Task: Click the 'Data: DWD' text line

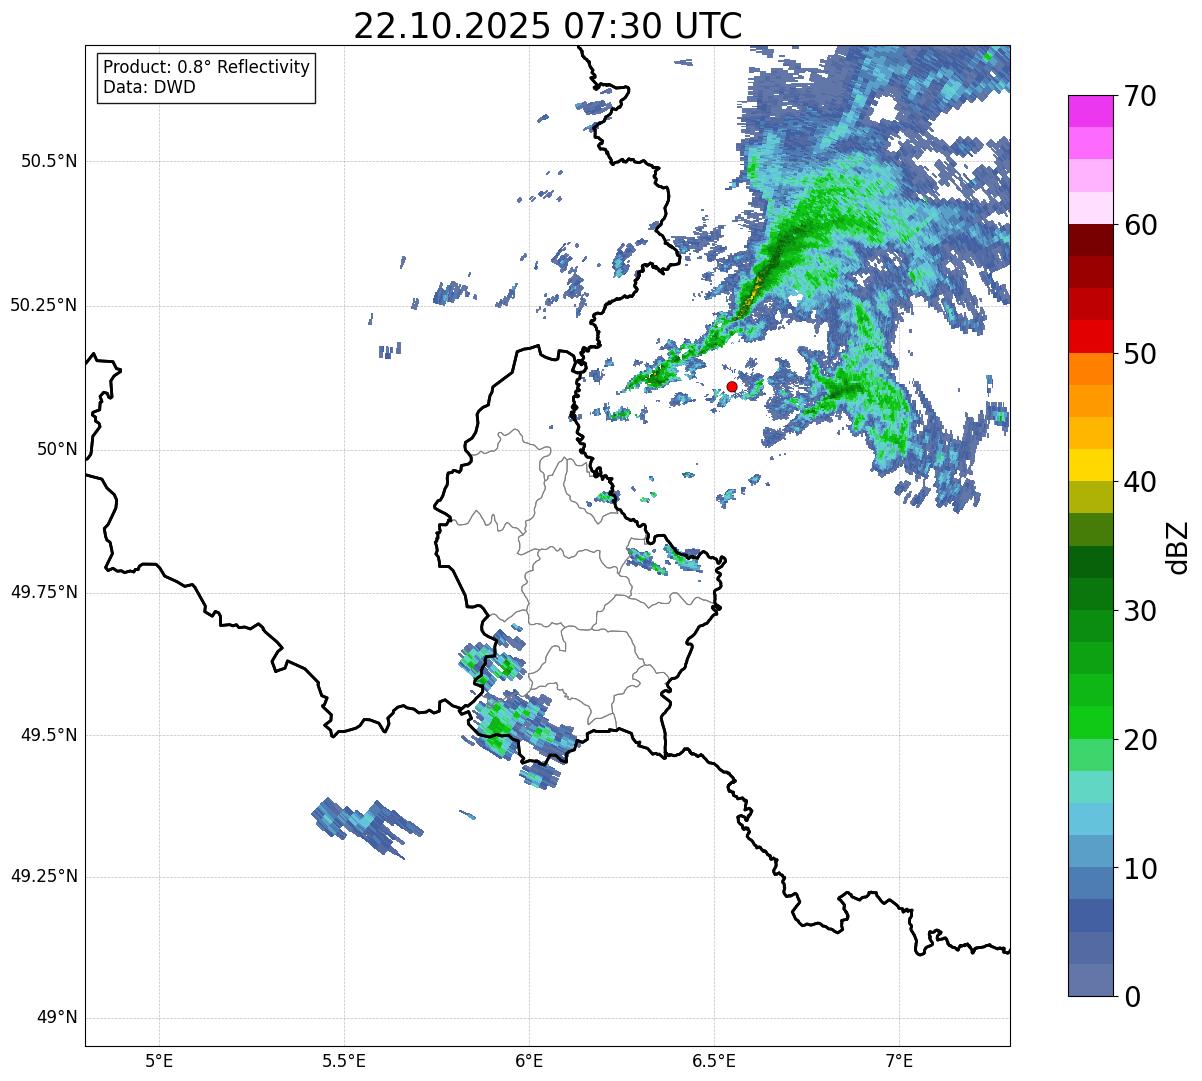Action: click(x=149, y=87)
